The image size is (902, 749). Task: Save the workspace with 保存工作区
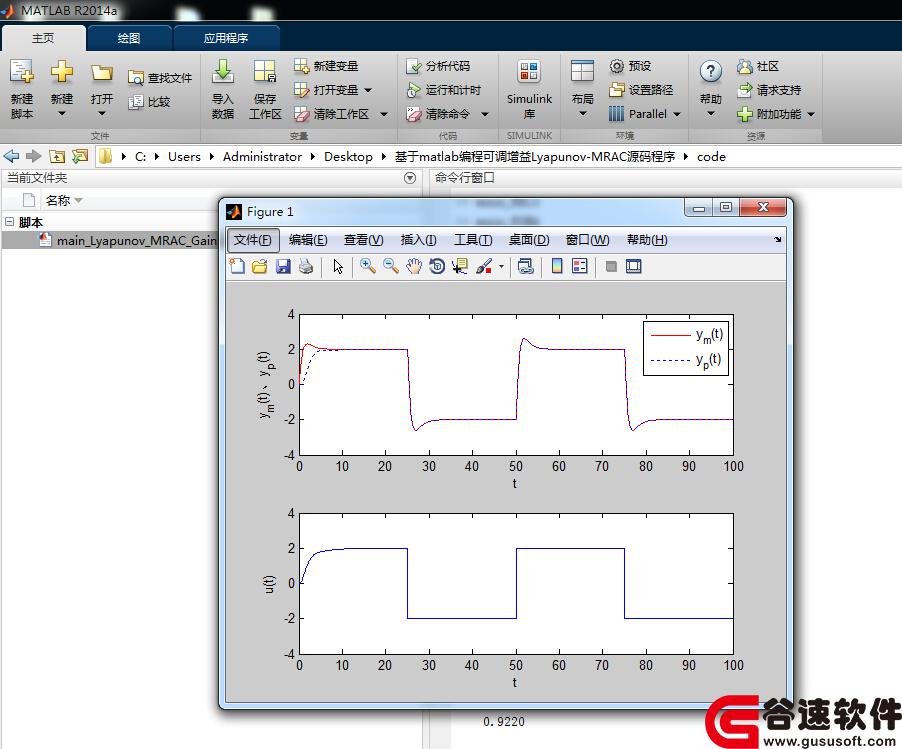[265, 88]
